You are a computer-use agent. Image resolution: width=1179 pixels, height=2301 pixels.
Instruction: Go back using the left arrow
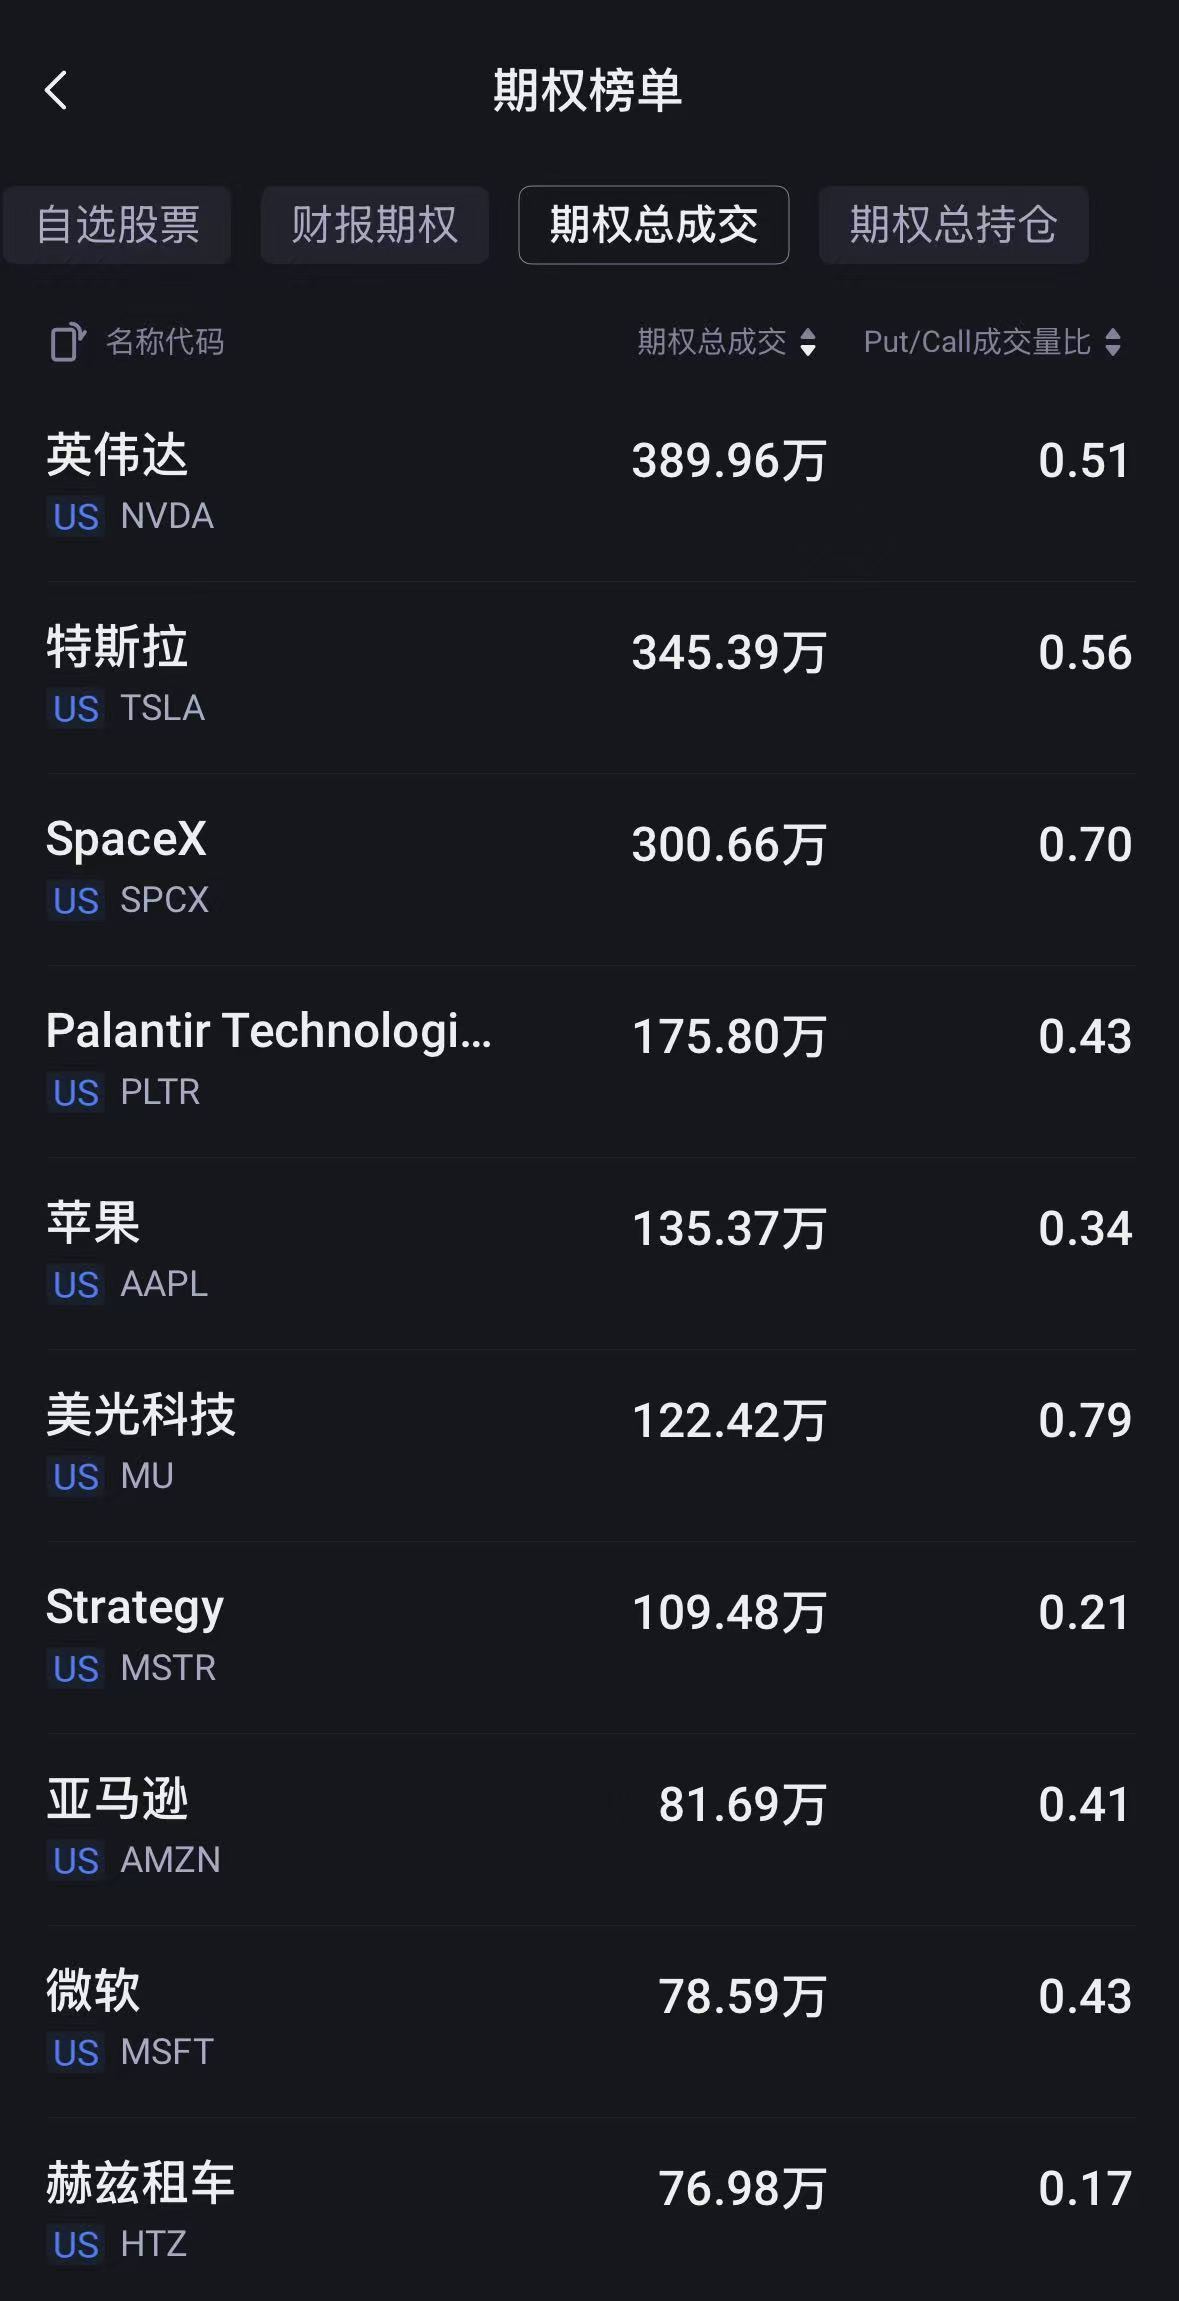56,90
